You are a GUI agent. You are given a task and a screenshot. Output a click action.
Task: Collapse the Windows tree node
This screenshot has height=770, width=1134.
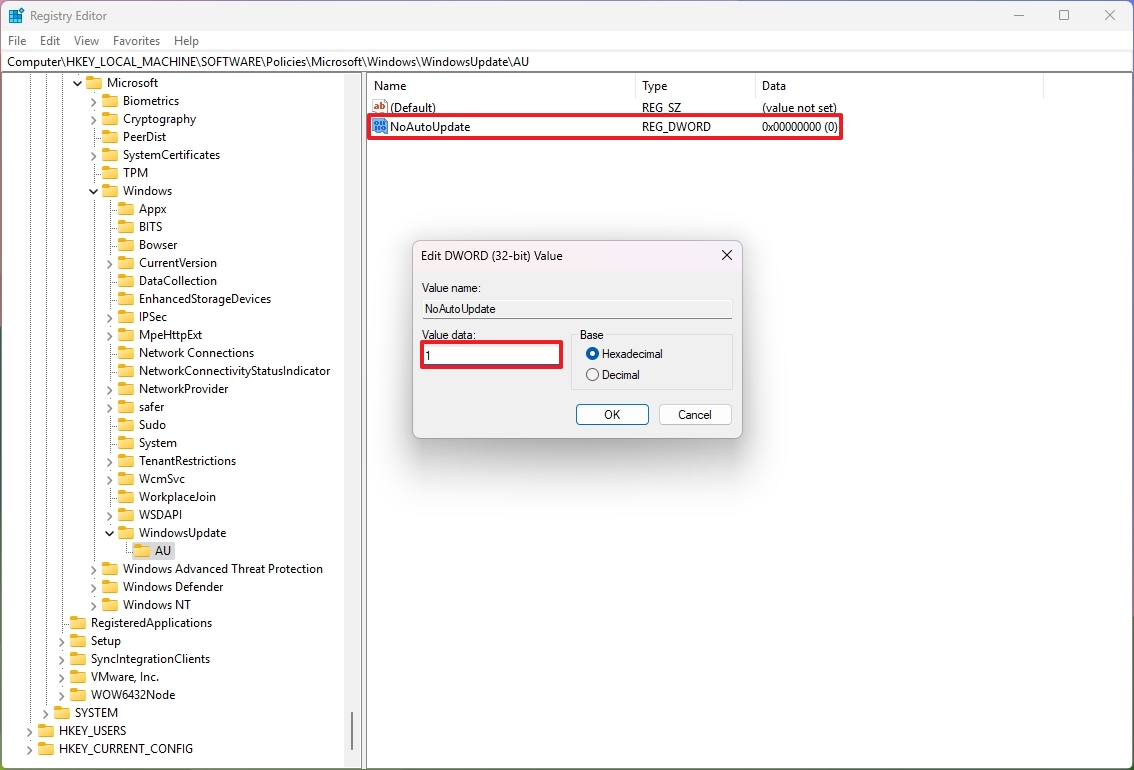coord(93,190)
